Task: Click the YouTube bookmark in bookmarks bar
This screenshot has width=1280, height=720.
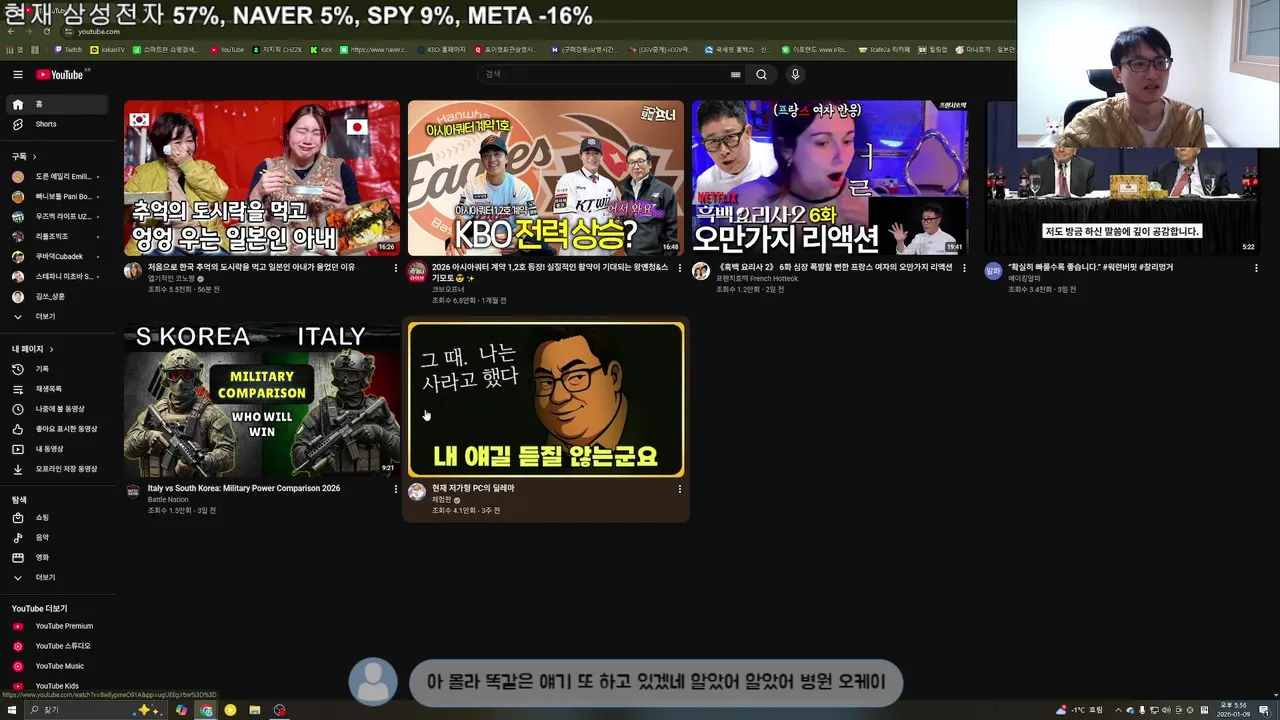Action: coord(227,49)
